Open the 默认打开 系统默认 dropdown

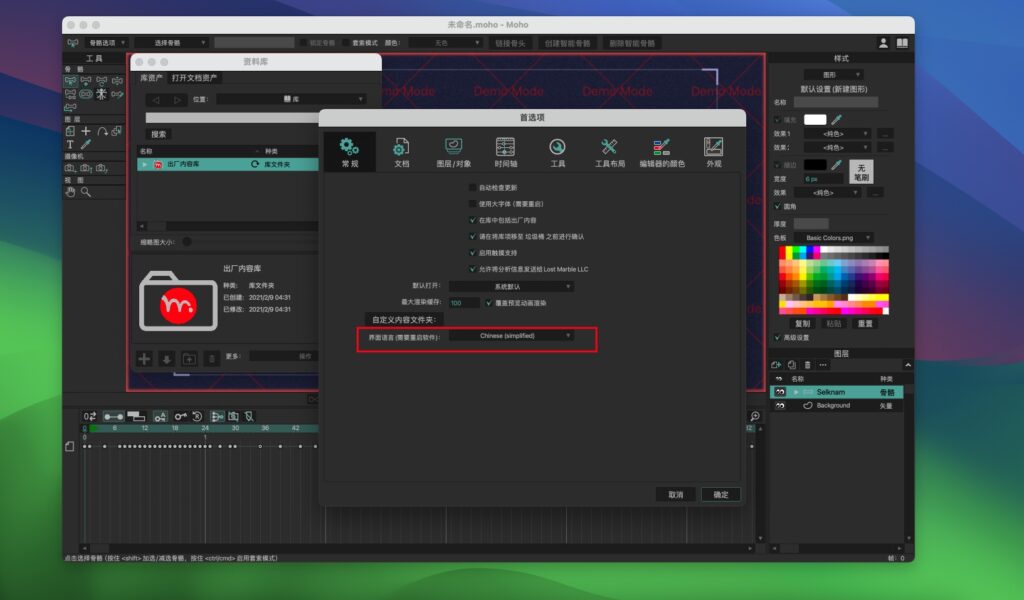coord(510,286)
